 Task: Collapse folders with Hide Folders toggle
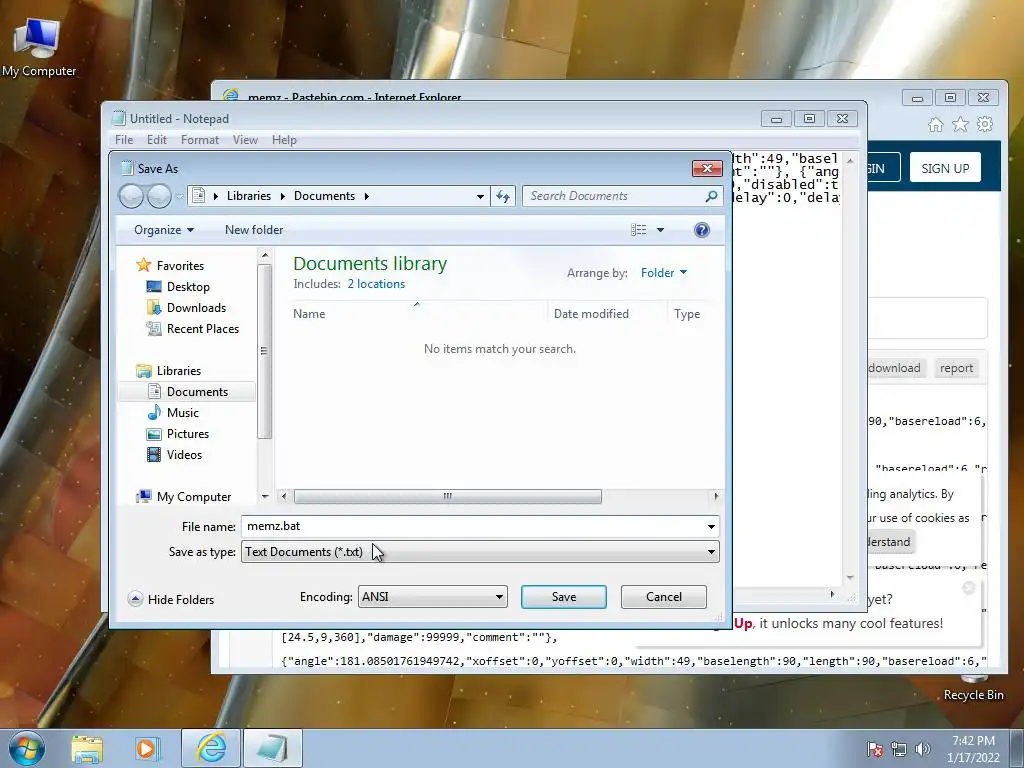point(171,600)
